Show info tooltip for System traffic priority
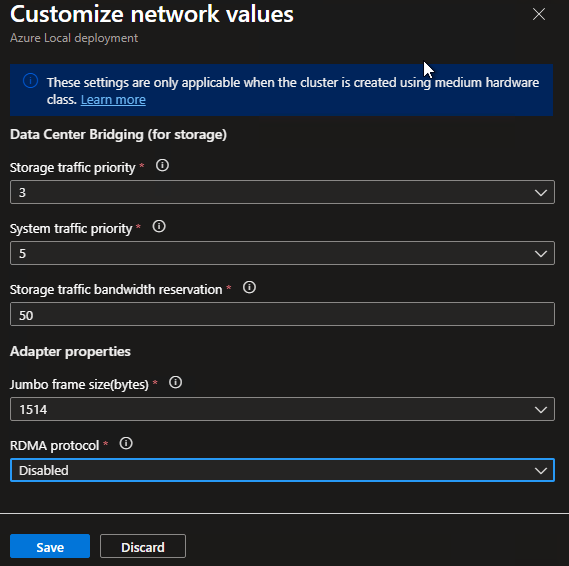This screenshot has height=566, width=569. (159, 226)
